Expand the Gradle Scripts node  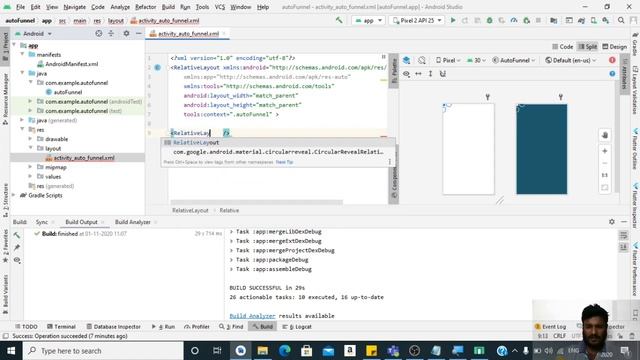[14, 195]
